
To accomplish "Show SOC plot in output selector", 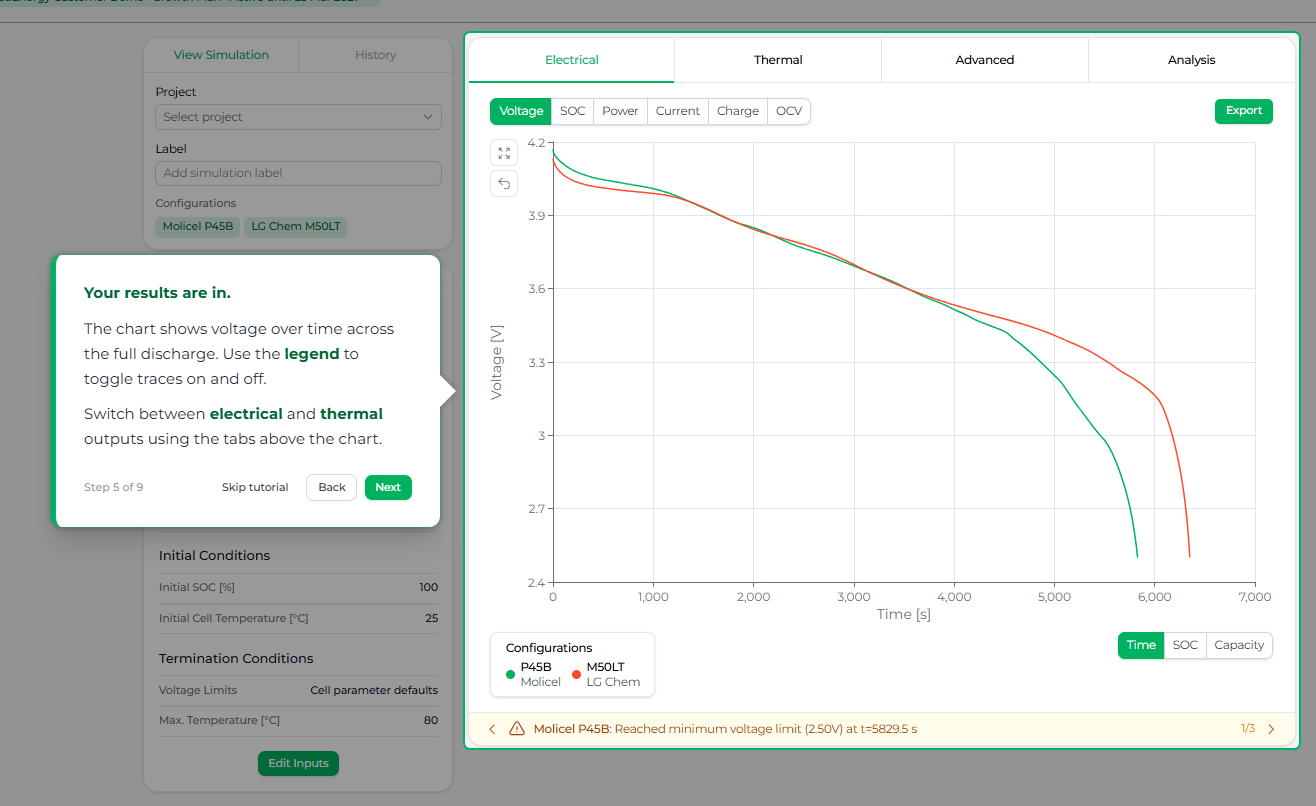I will [x=573, y=111].
